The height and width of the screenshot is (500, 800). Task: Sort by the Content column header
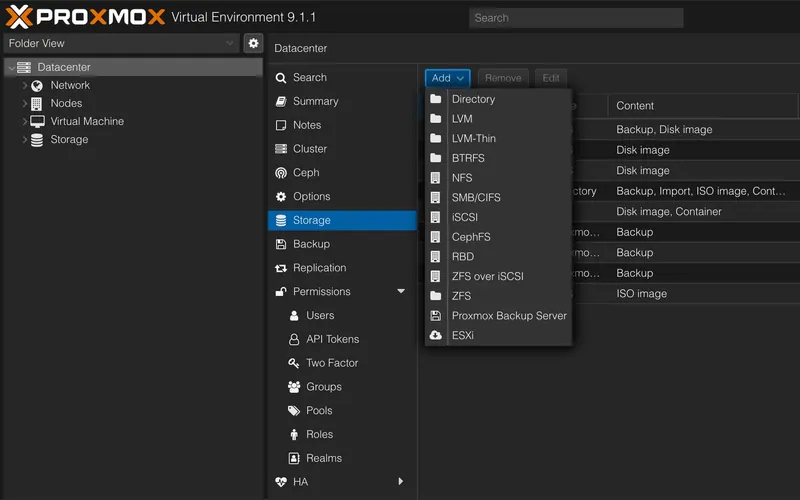tap(703, 106)
